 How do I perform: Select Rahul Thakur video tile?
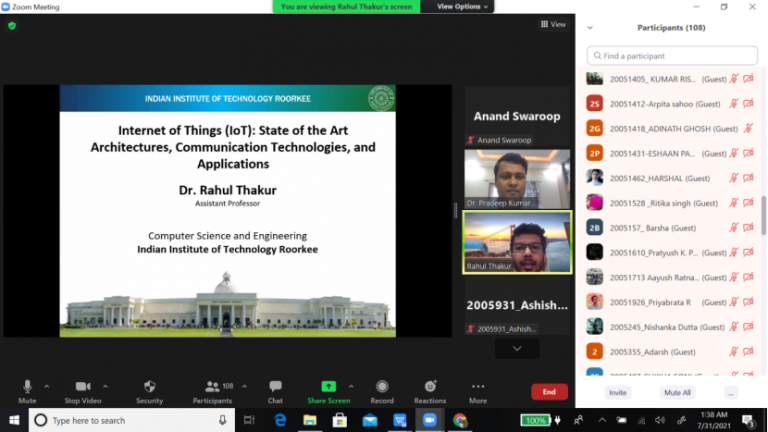point(517,242)
